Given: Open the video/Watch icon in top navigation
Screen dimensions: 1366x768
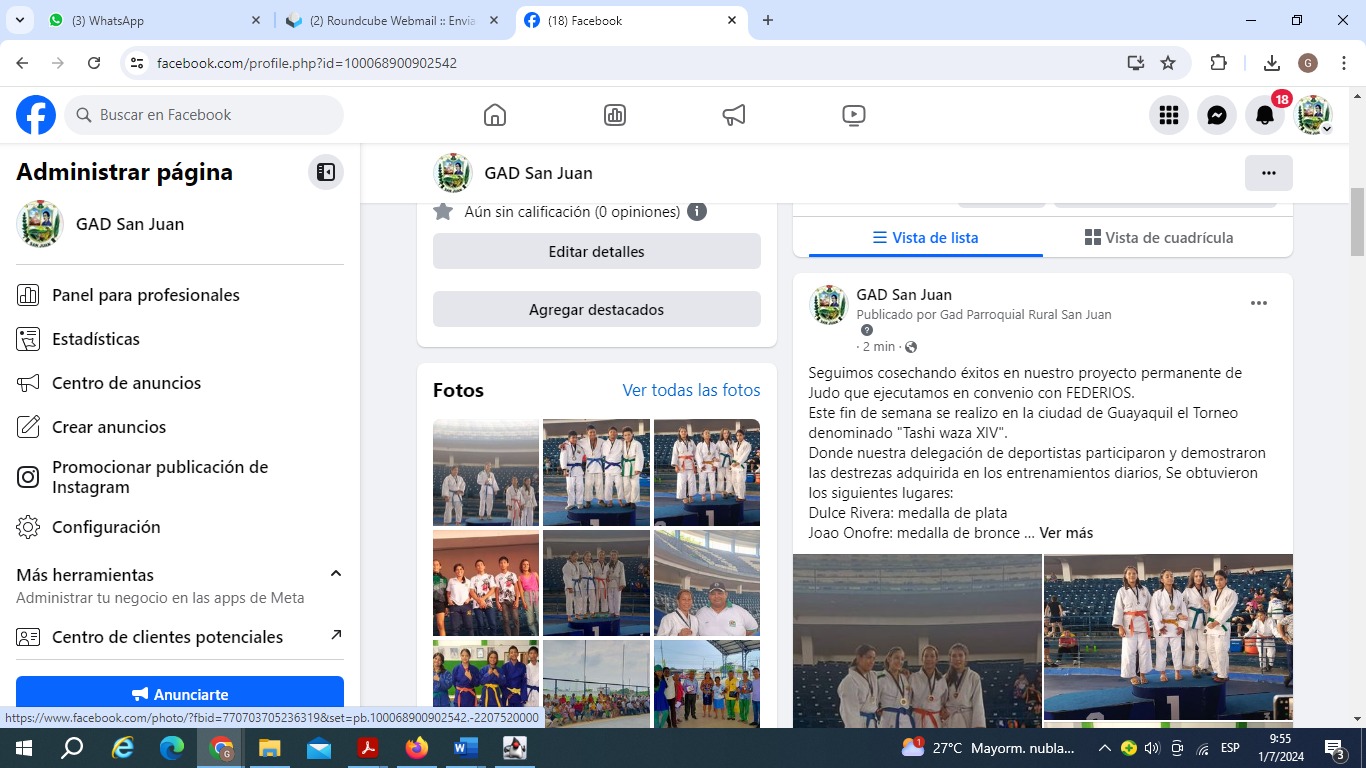Looking at the screenshot, I should point(854,115).
